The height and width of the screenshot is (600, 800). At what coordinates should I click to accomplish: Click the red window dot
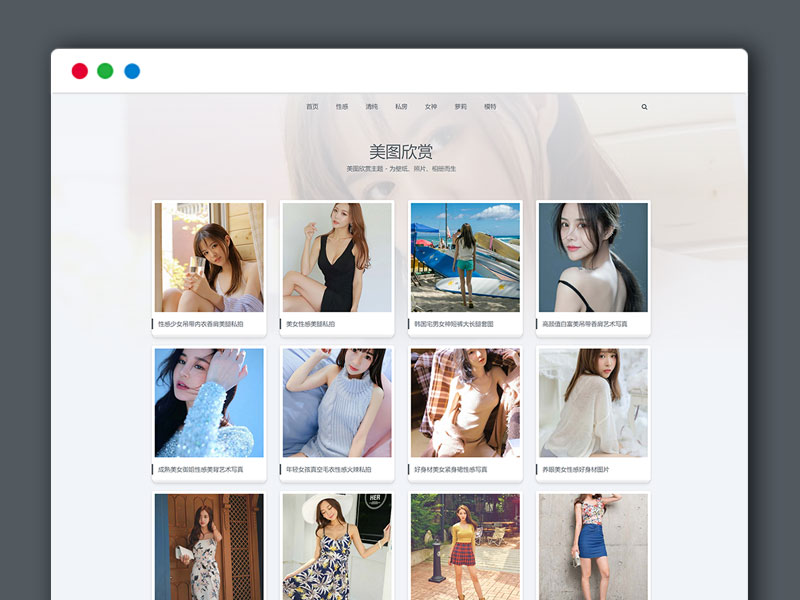click(79, 71)
